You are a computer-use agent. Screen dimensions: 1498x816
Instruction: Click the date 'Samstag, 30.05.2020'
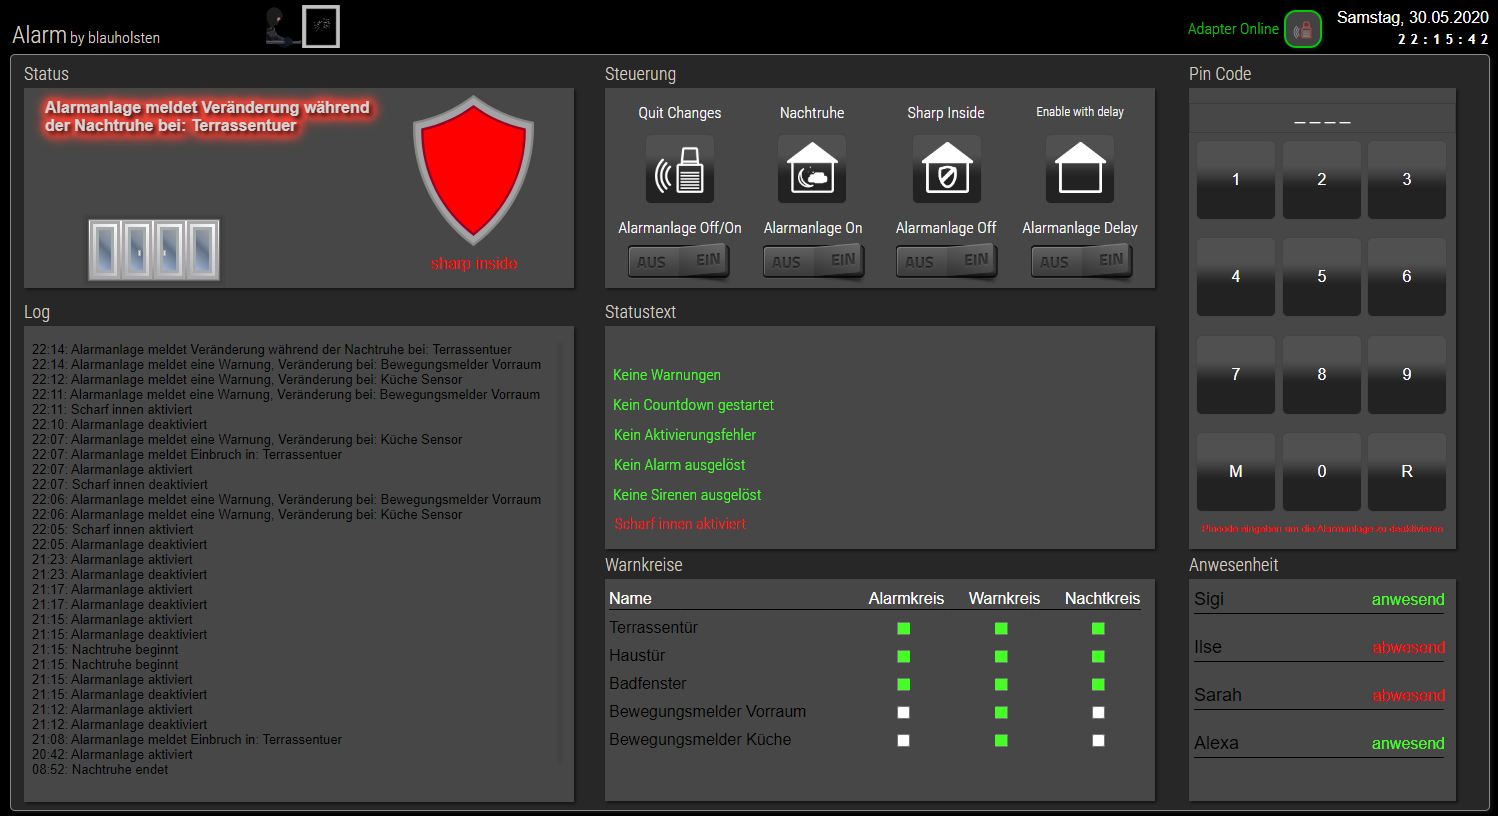point(1412,18)
